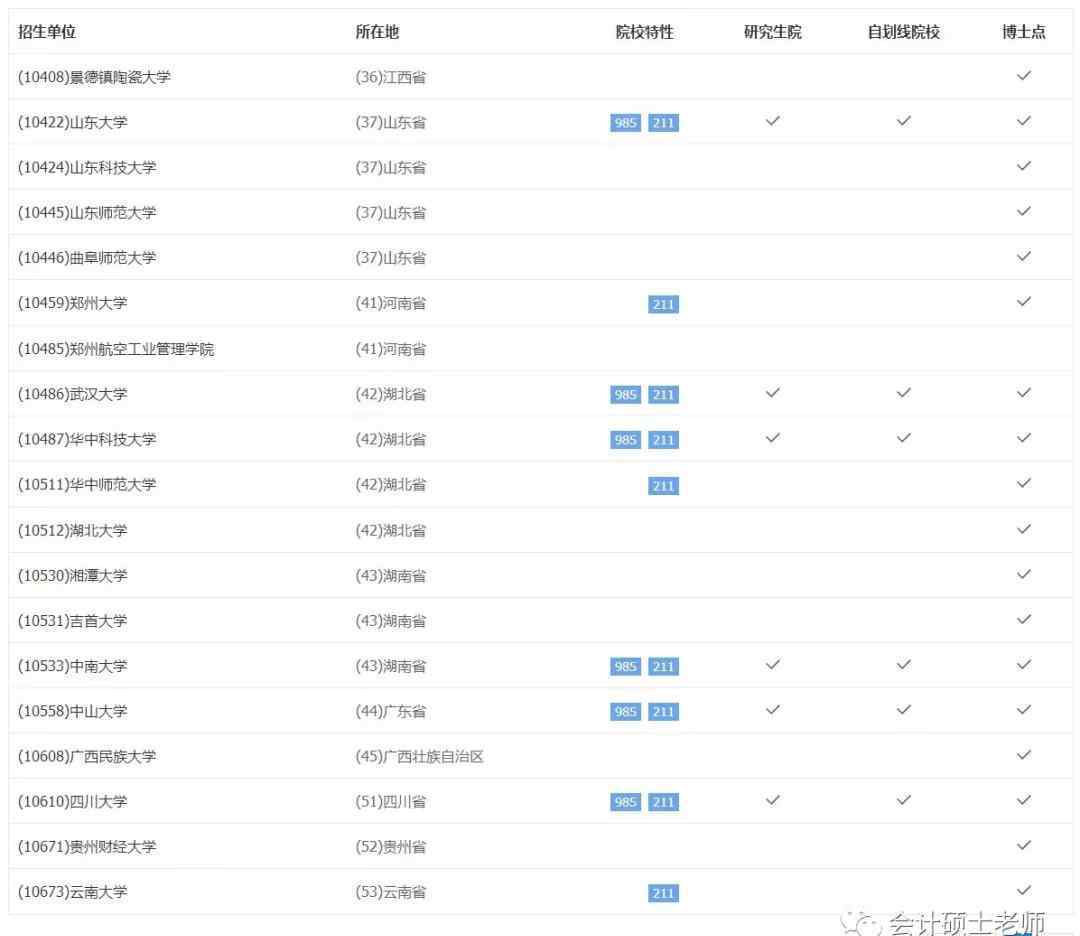Click the 院校特性 column header
The image size is (1080, 936).
click(645, 32)
